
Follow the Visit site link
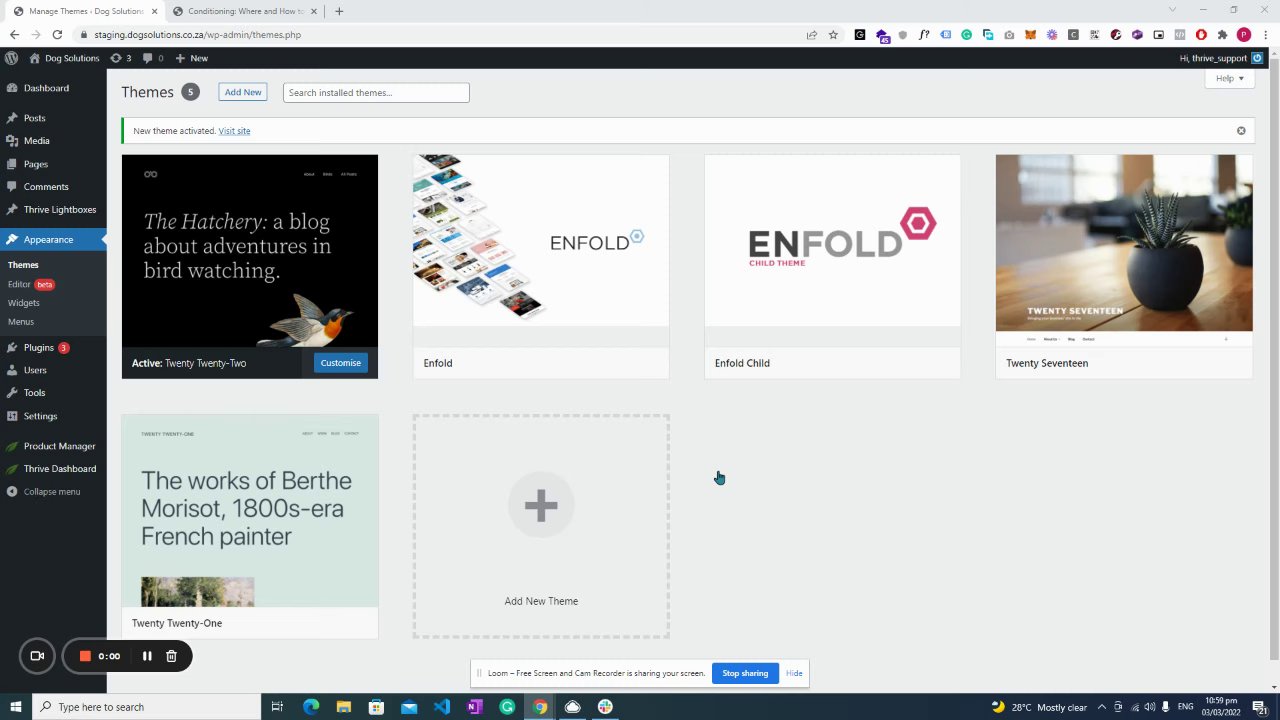pyautogui.click(x=234, y=131)
